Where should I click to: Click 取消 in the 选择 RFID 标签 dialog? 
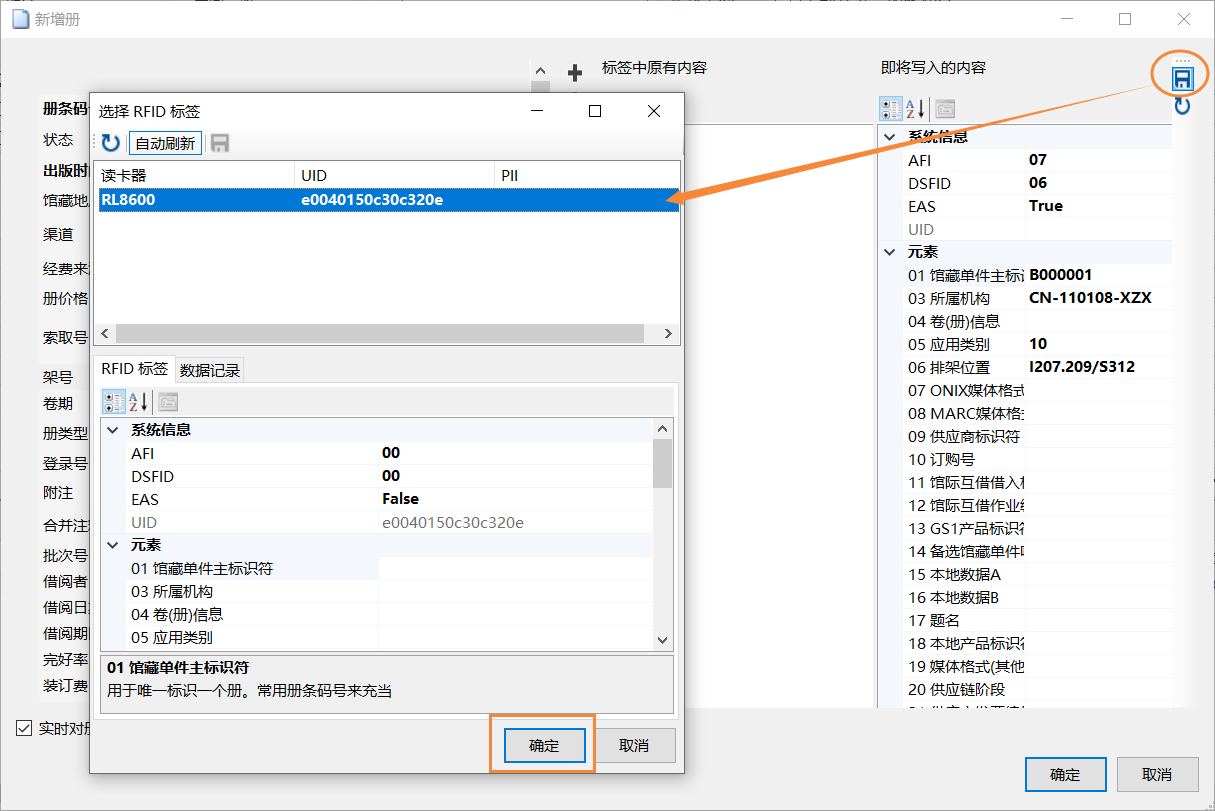[x=634, y=746]
